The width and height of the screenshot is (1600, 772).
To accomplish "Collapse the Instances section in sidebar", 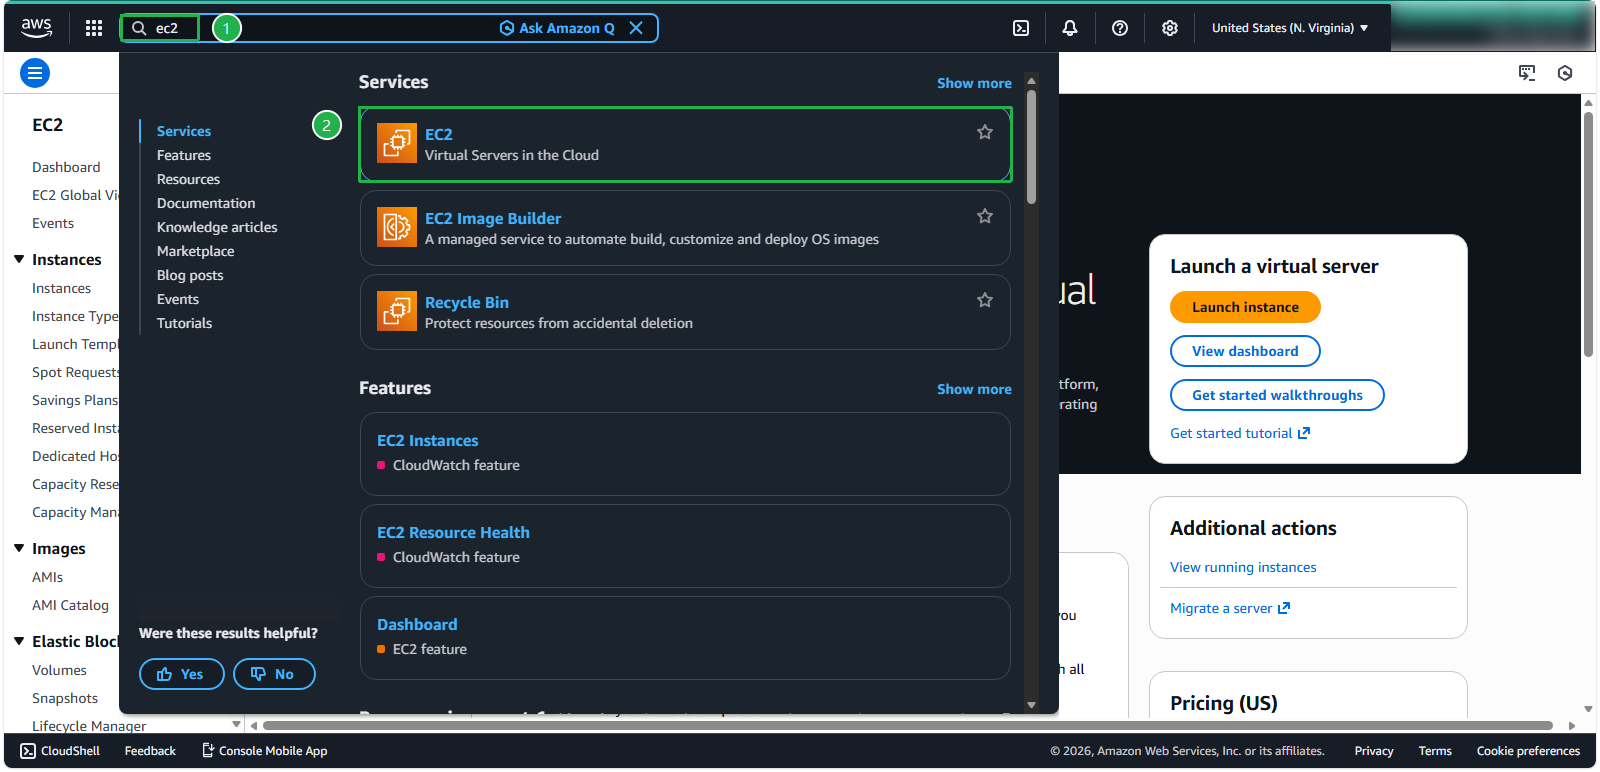I will (19, 259).
